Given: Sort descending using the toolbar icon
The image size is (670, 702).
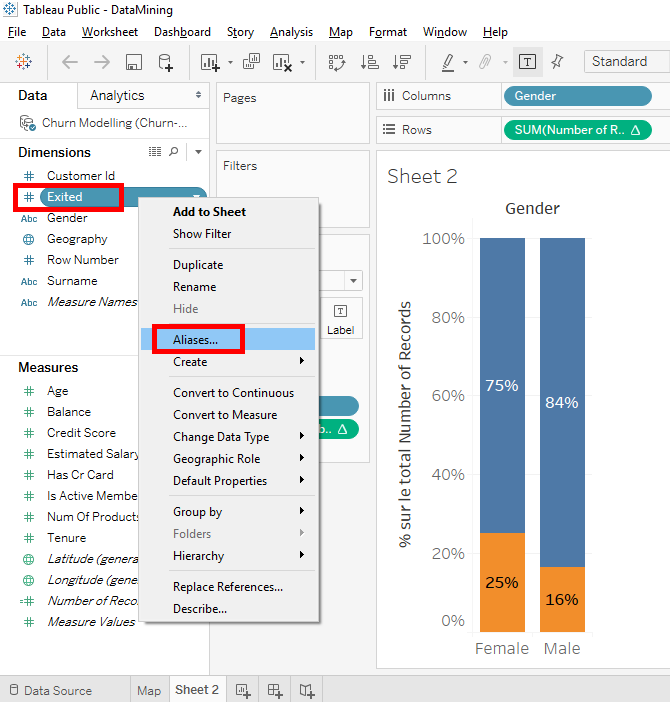Looking at the screenshot, I should (x=401, y=62).
